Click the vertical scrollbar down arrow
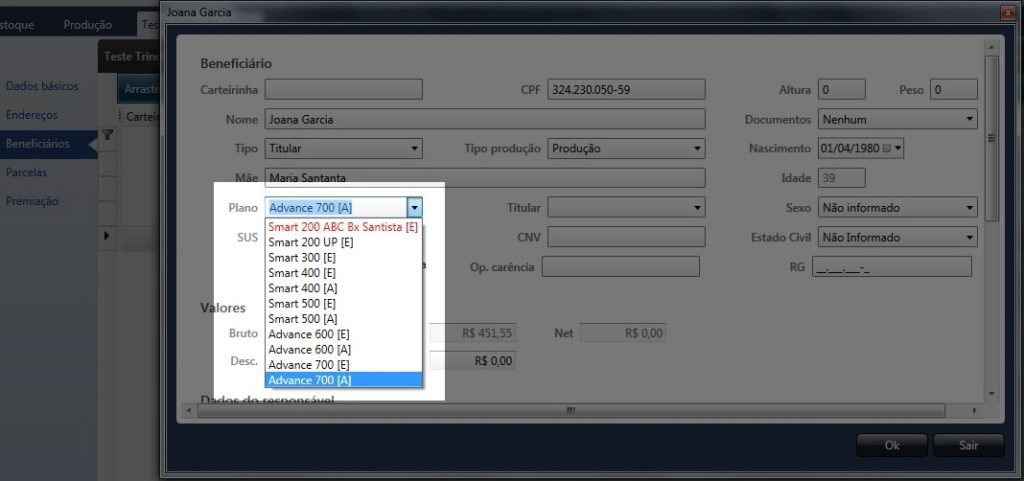1024x481 pixels. [x=991, y=394]
